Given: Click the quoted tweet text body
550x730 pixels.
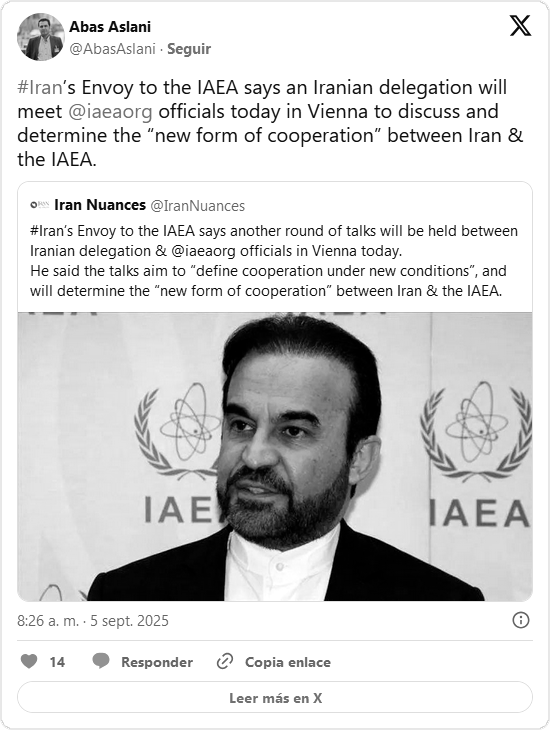Looking at the screenshot, I should (274, 261).
